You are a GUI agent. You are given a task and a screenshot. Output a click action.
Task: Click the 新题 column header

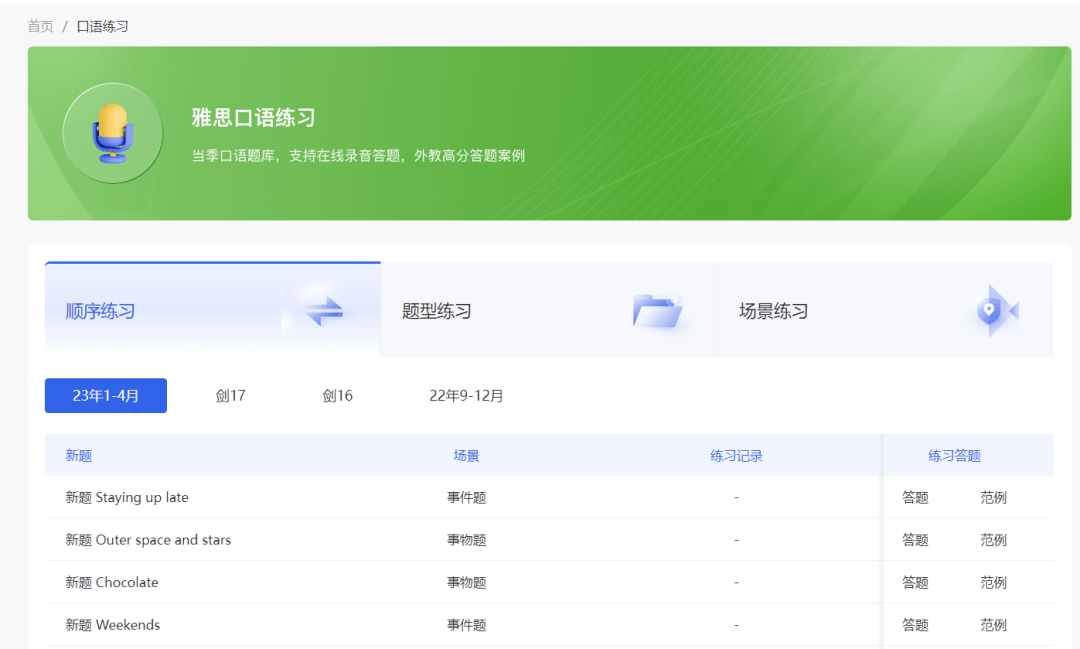pyautogui.click(x=79, y=455)
